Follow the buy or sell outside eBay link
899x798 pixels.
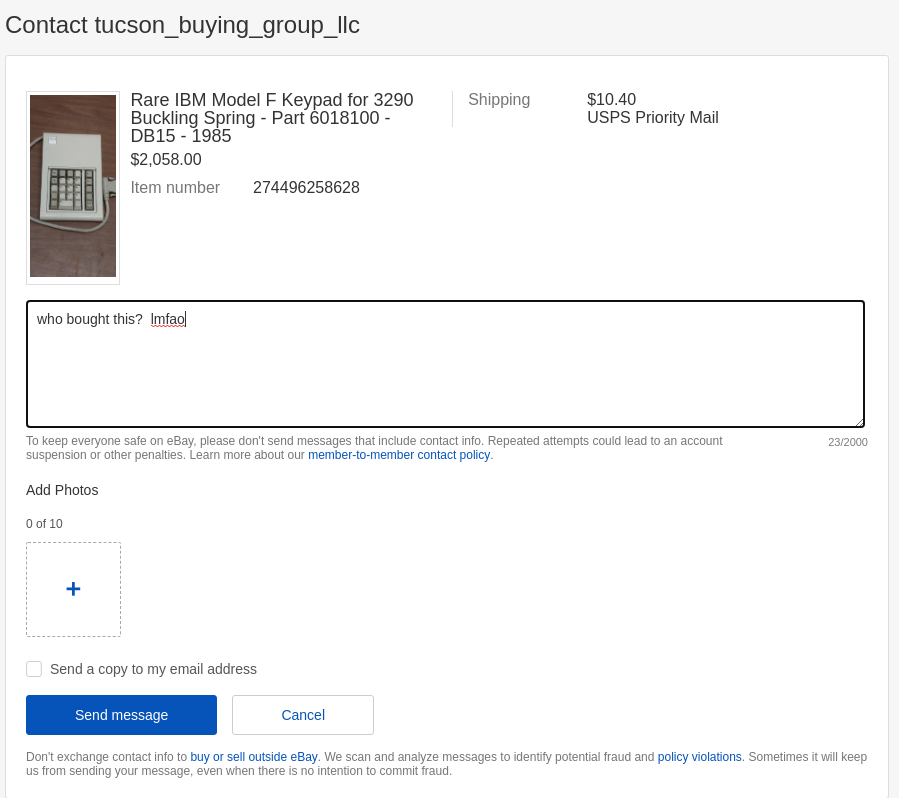(254, 757)
